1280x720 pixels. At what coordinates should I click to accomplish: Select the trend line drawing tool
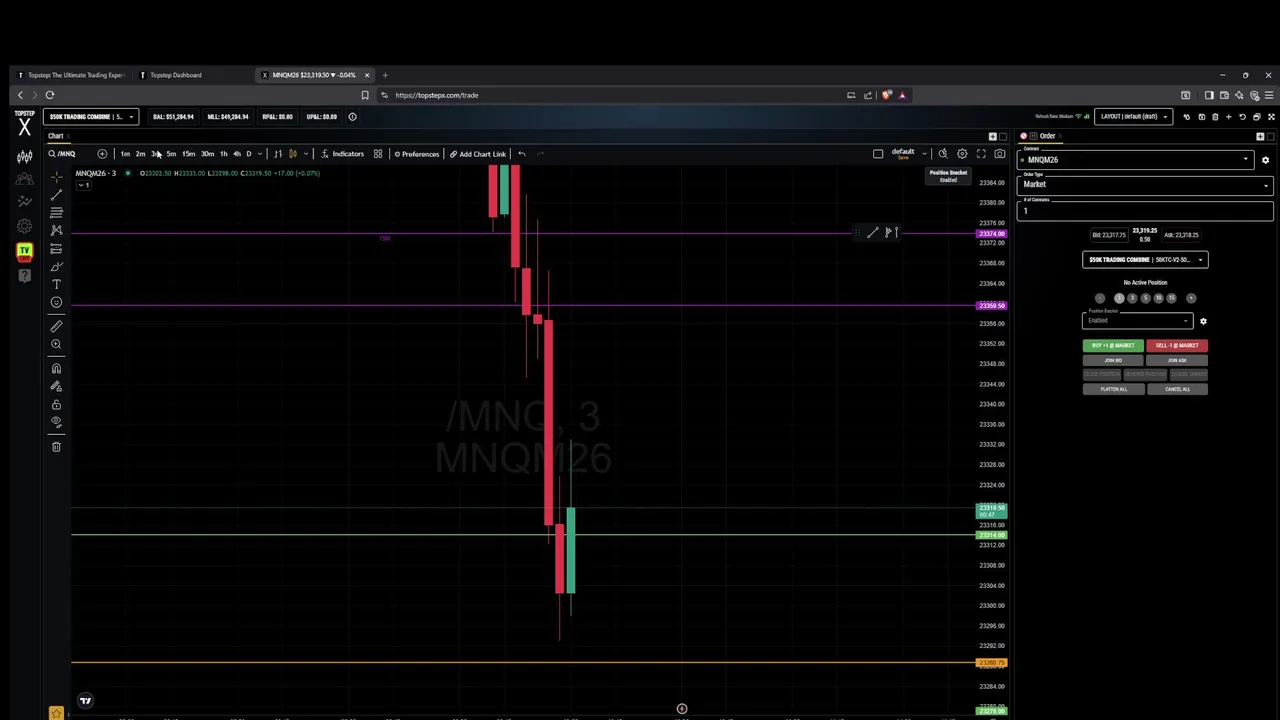pyautogui.click(x=56, y=195)
